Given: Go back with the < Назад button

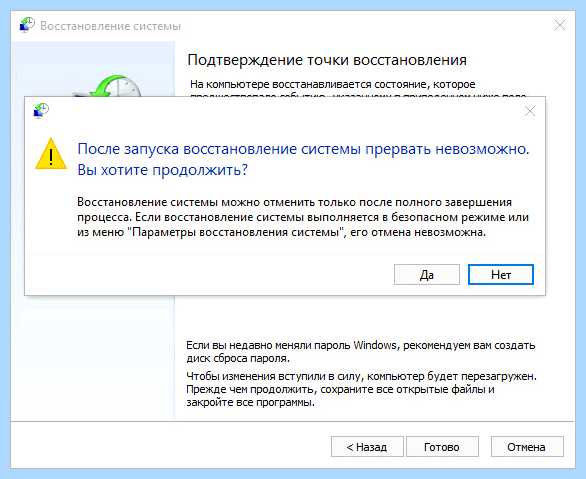Looking at the screenshot, I should pos(367,446).
